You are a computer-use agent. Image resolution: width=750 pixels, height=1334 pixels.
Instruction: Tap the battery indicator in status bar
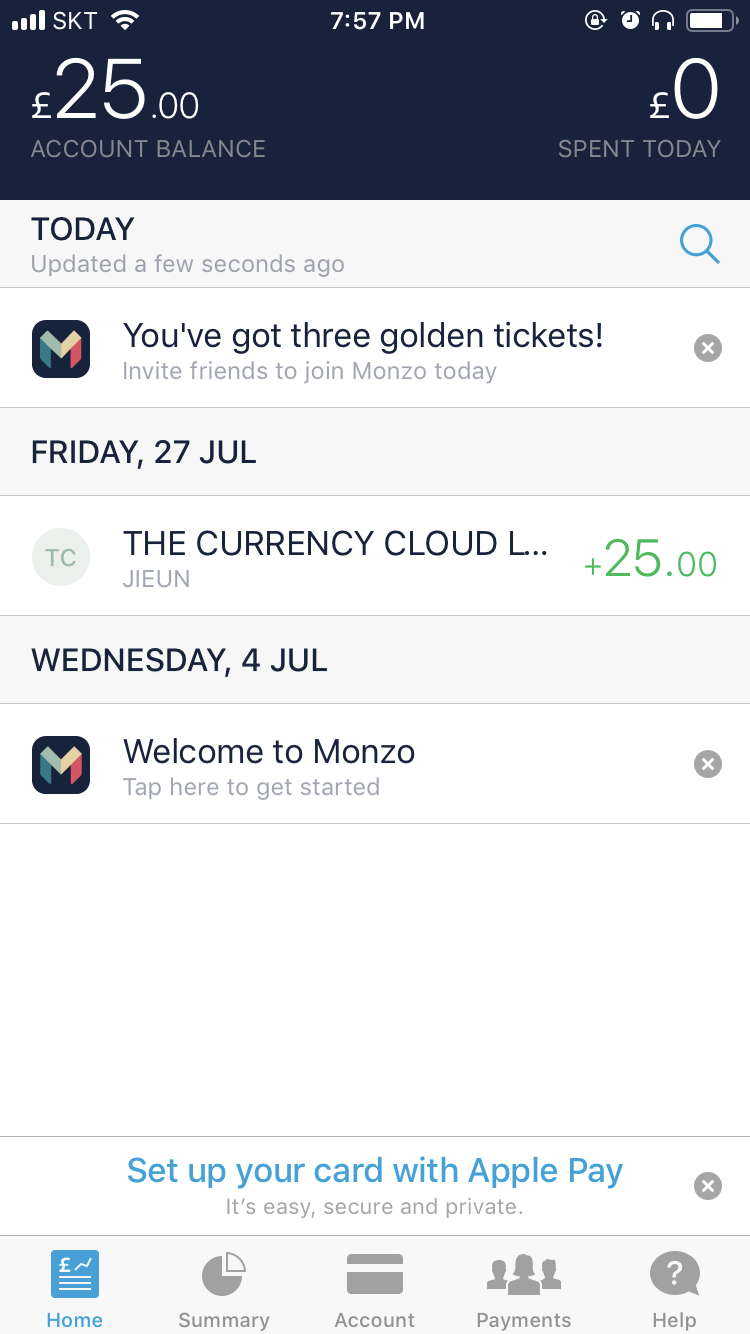click(710, 21)
